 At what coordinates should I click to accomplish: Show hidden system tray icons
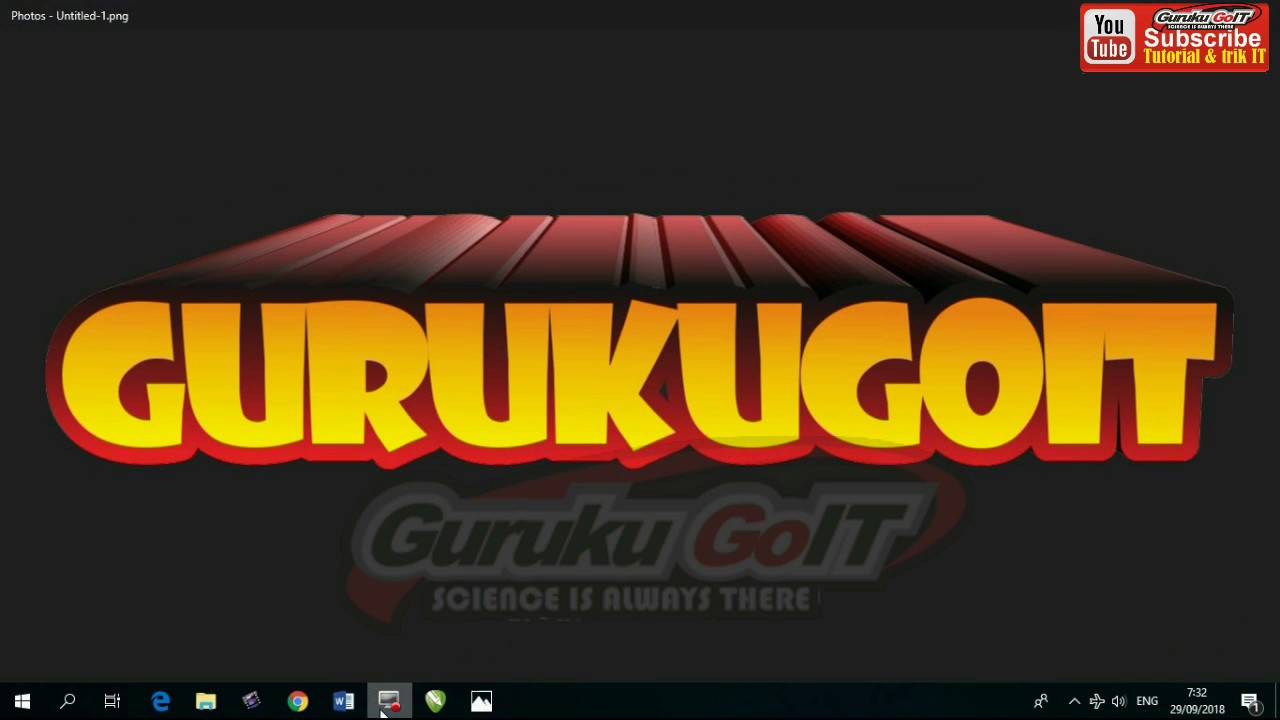click(x=1074, y=701)
